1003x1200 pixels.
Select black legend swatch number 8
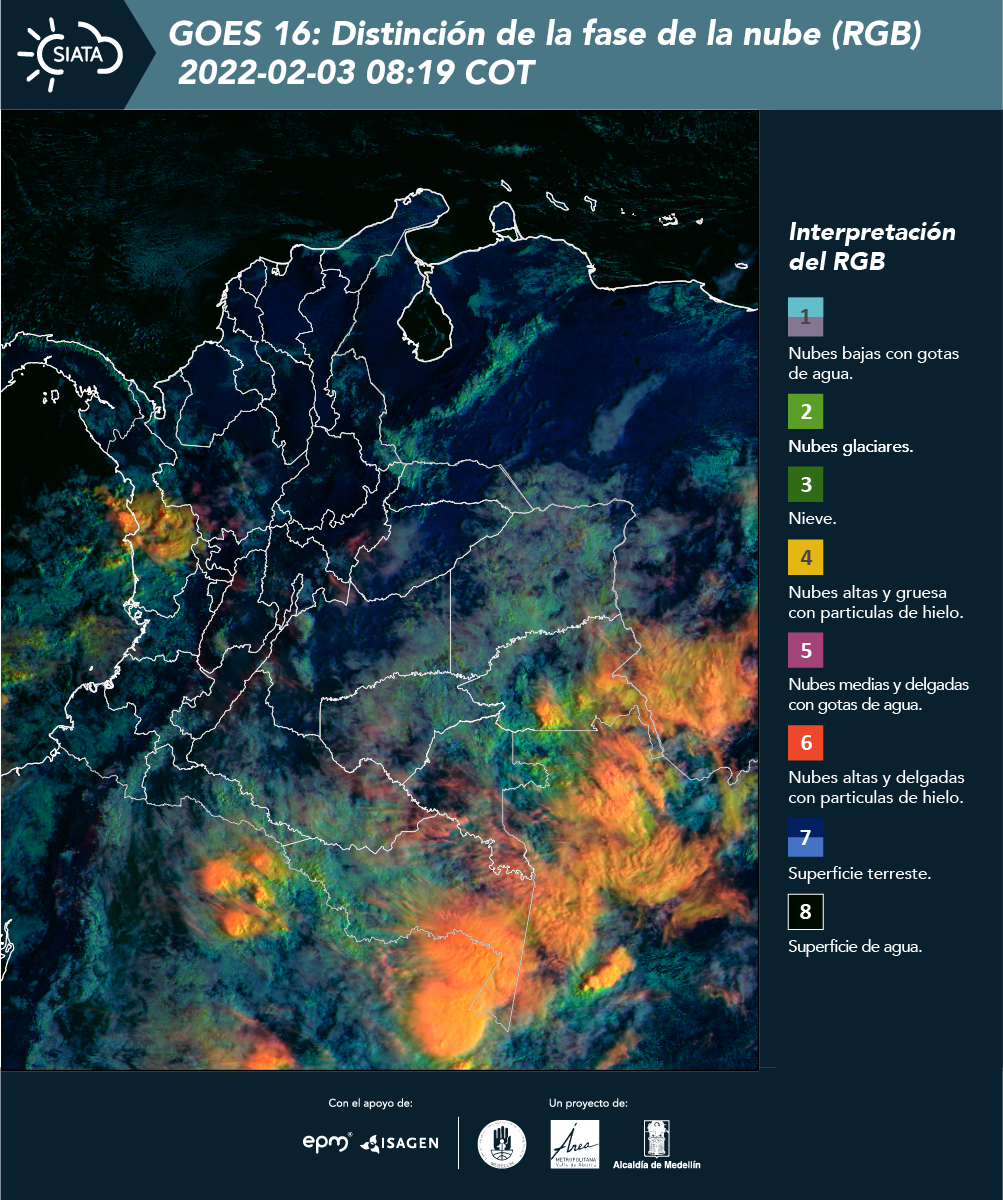(x=805, y=912)
